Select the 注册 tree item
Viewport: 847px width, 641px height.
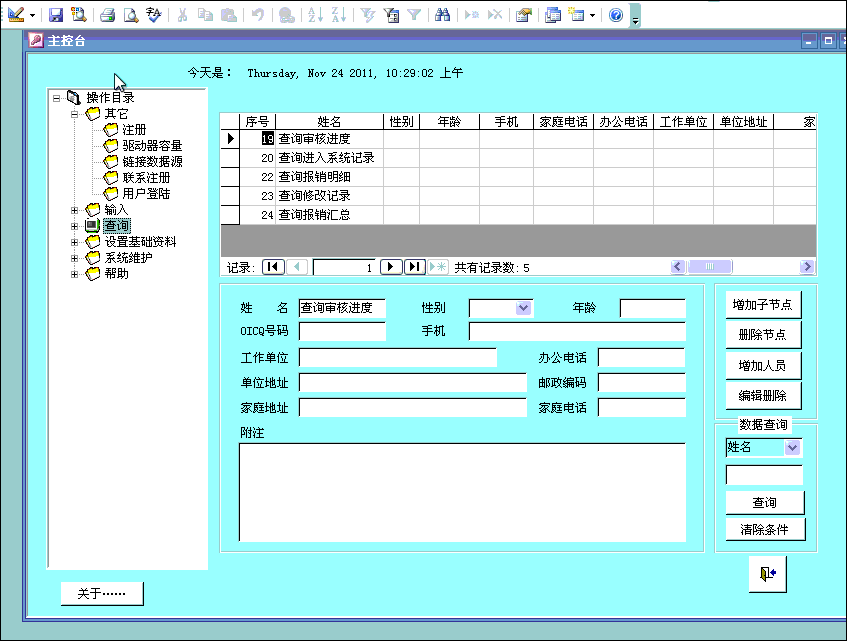pos(134,130)
